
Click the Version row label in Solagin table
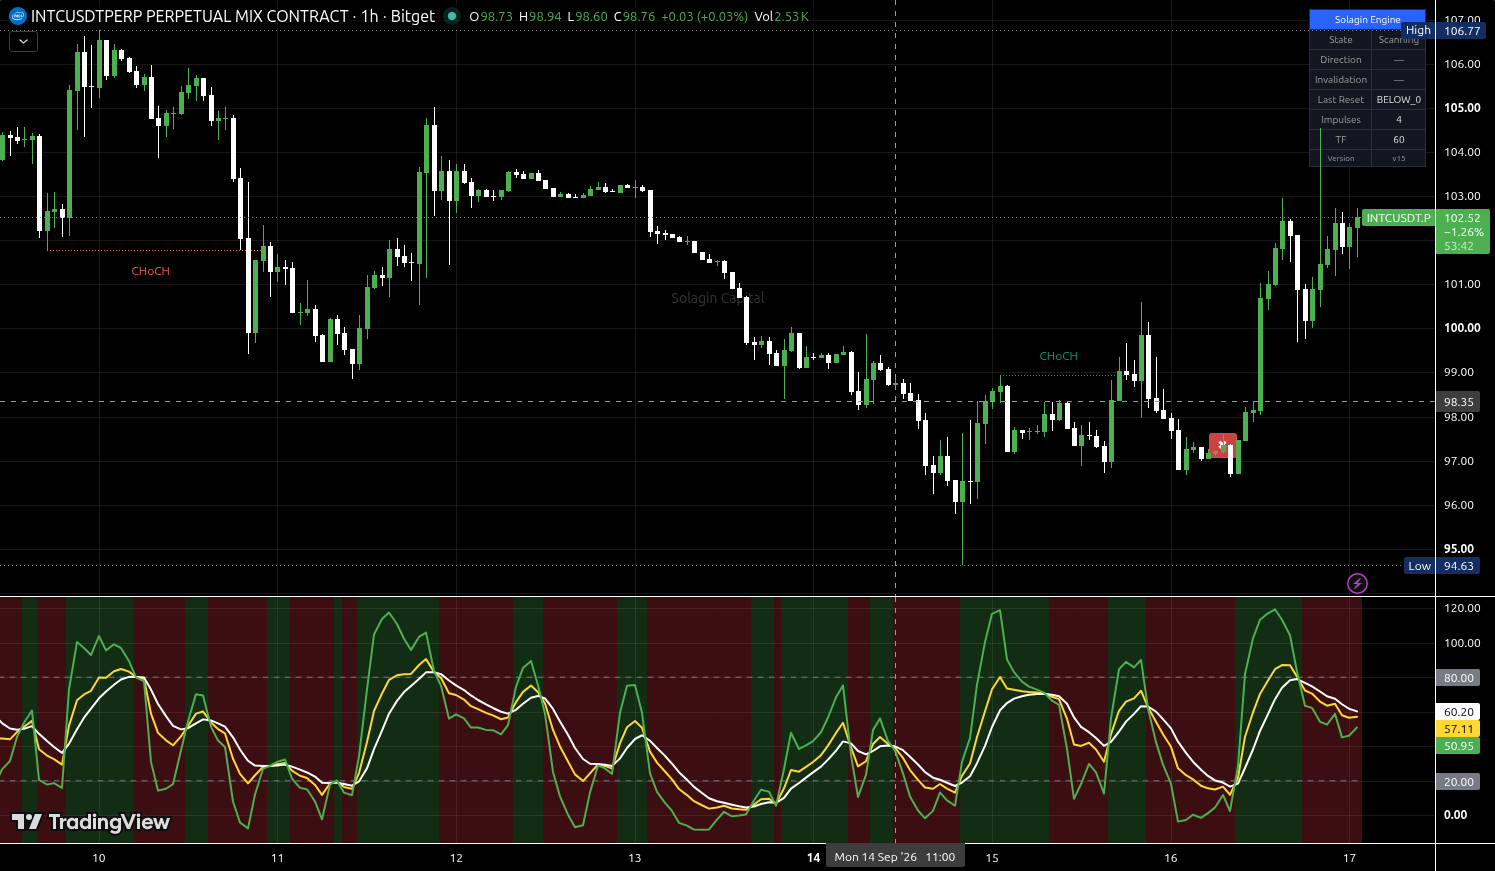[1341, 158]
